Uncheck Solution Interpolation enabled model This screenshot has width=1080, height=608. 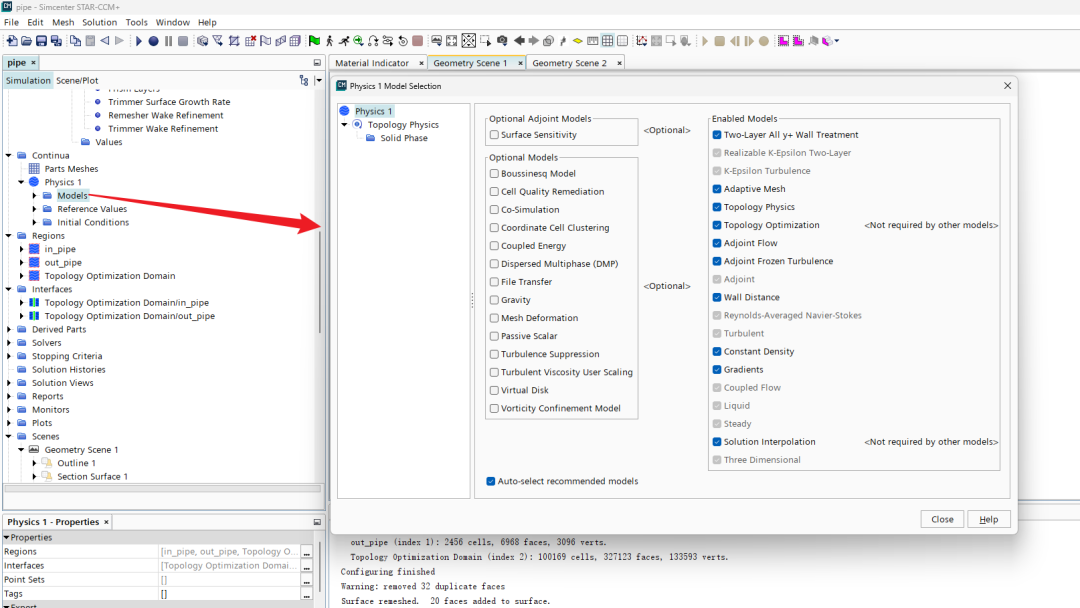click(x=717, y=442)
